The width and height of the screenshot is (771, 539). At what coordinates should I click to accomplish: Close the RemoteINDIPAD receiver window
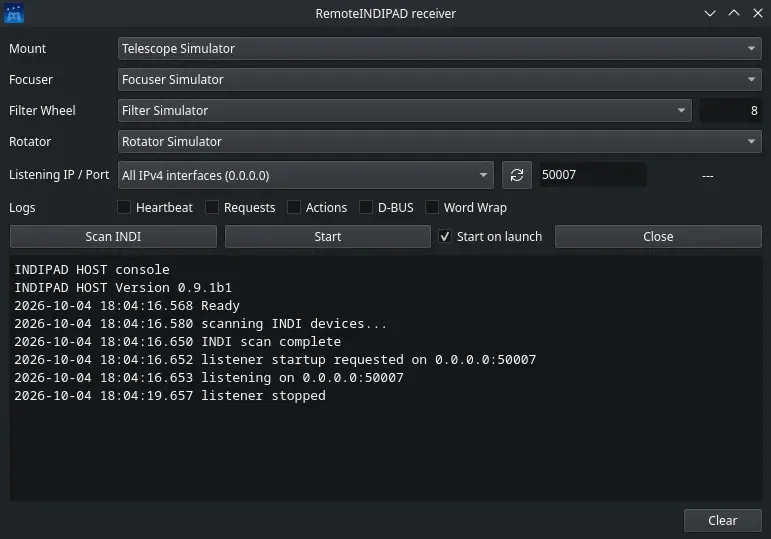point(758,13)
